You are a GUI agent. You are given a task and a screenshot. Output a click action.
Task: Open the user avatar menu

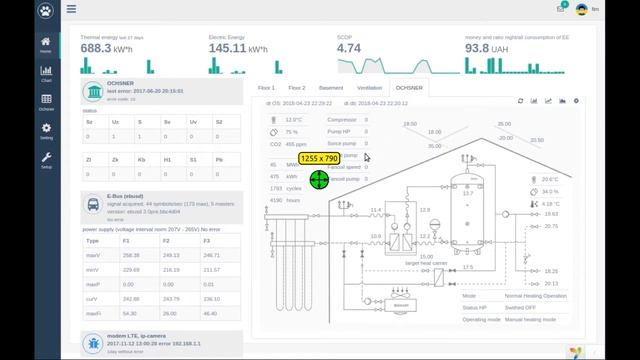pos(582,9)
